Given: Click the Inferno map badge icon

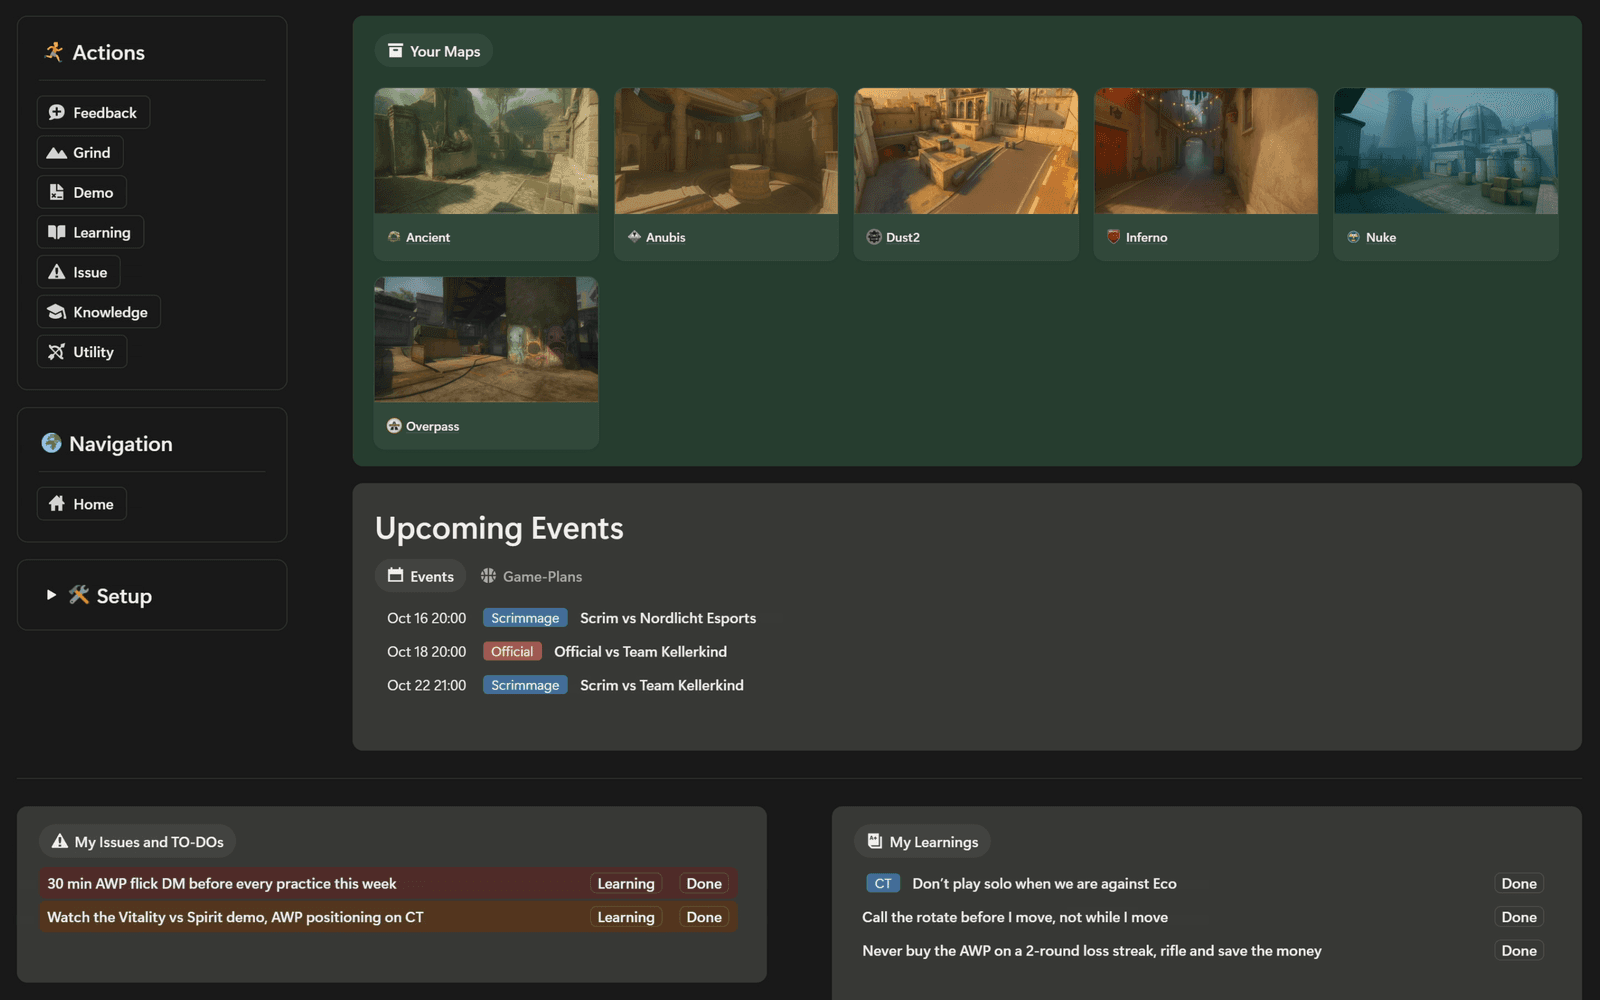Looking at the screenshot, I should click(x=1114, y=237).
